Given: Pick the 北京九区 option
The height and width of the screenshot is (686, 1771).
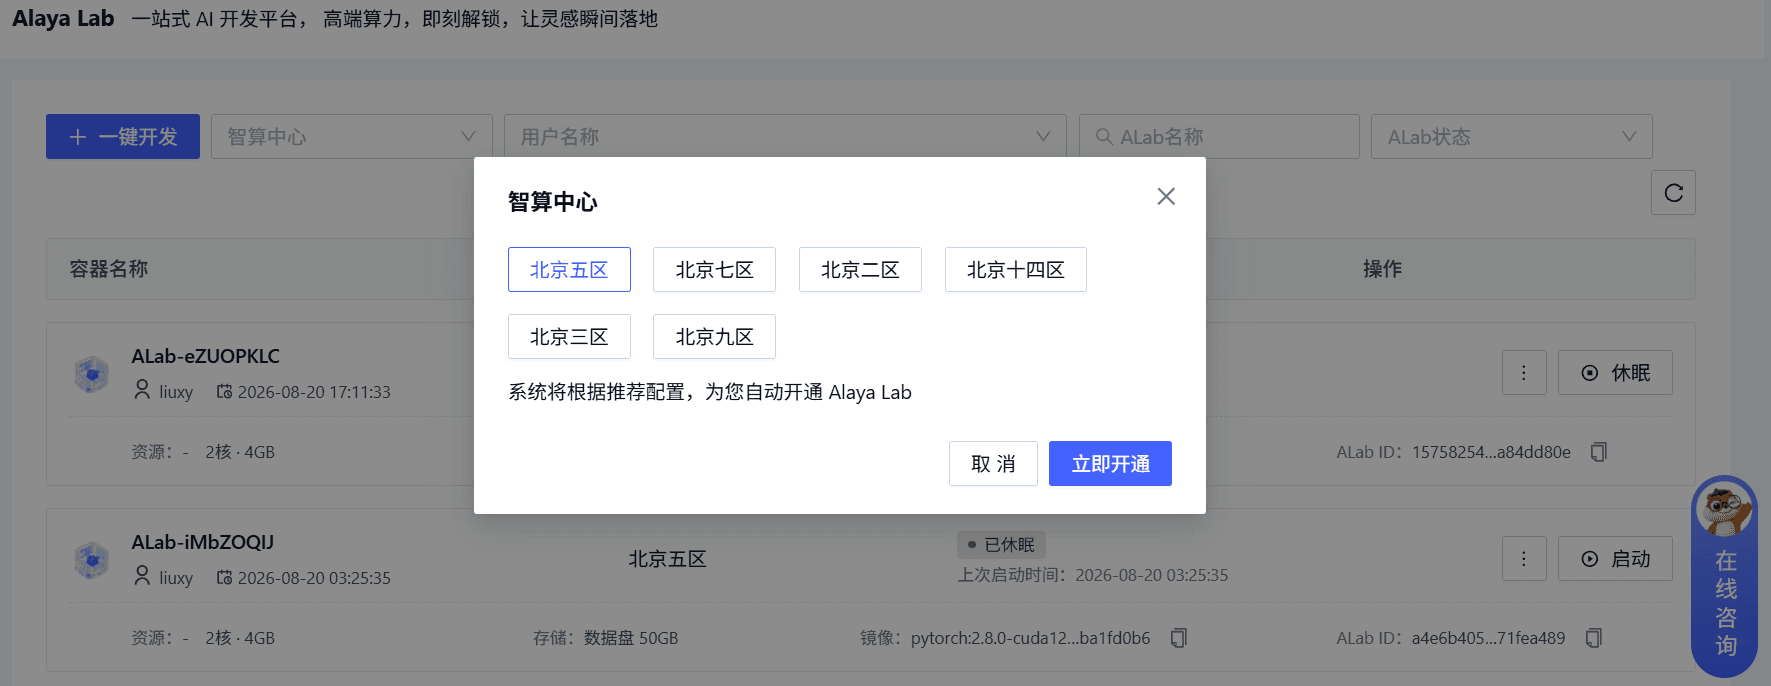Looking at the screenshot, I should tap(714, 337).
